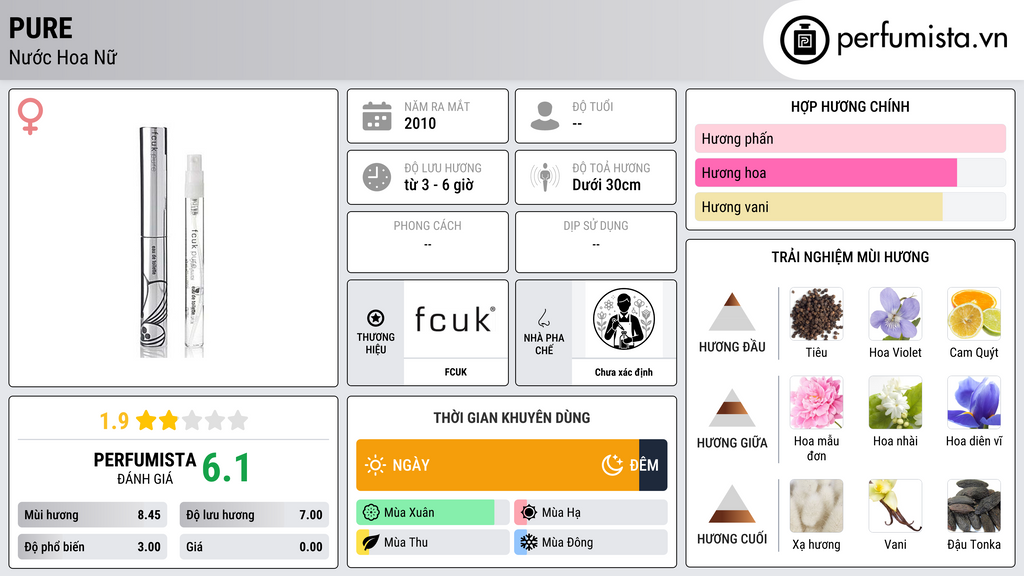Click the nose icon above Nhà pha chế
Viewport: 1024px width, 576px height.
pos(543,318)
